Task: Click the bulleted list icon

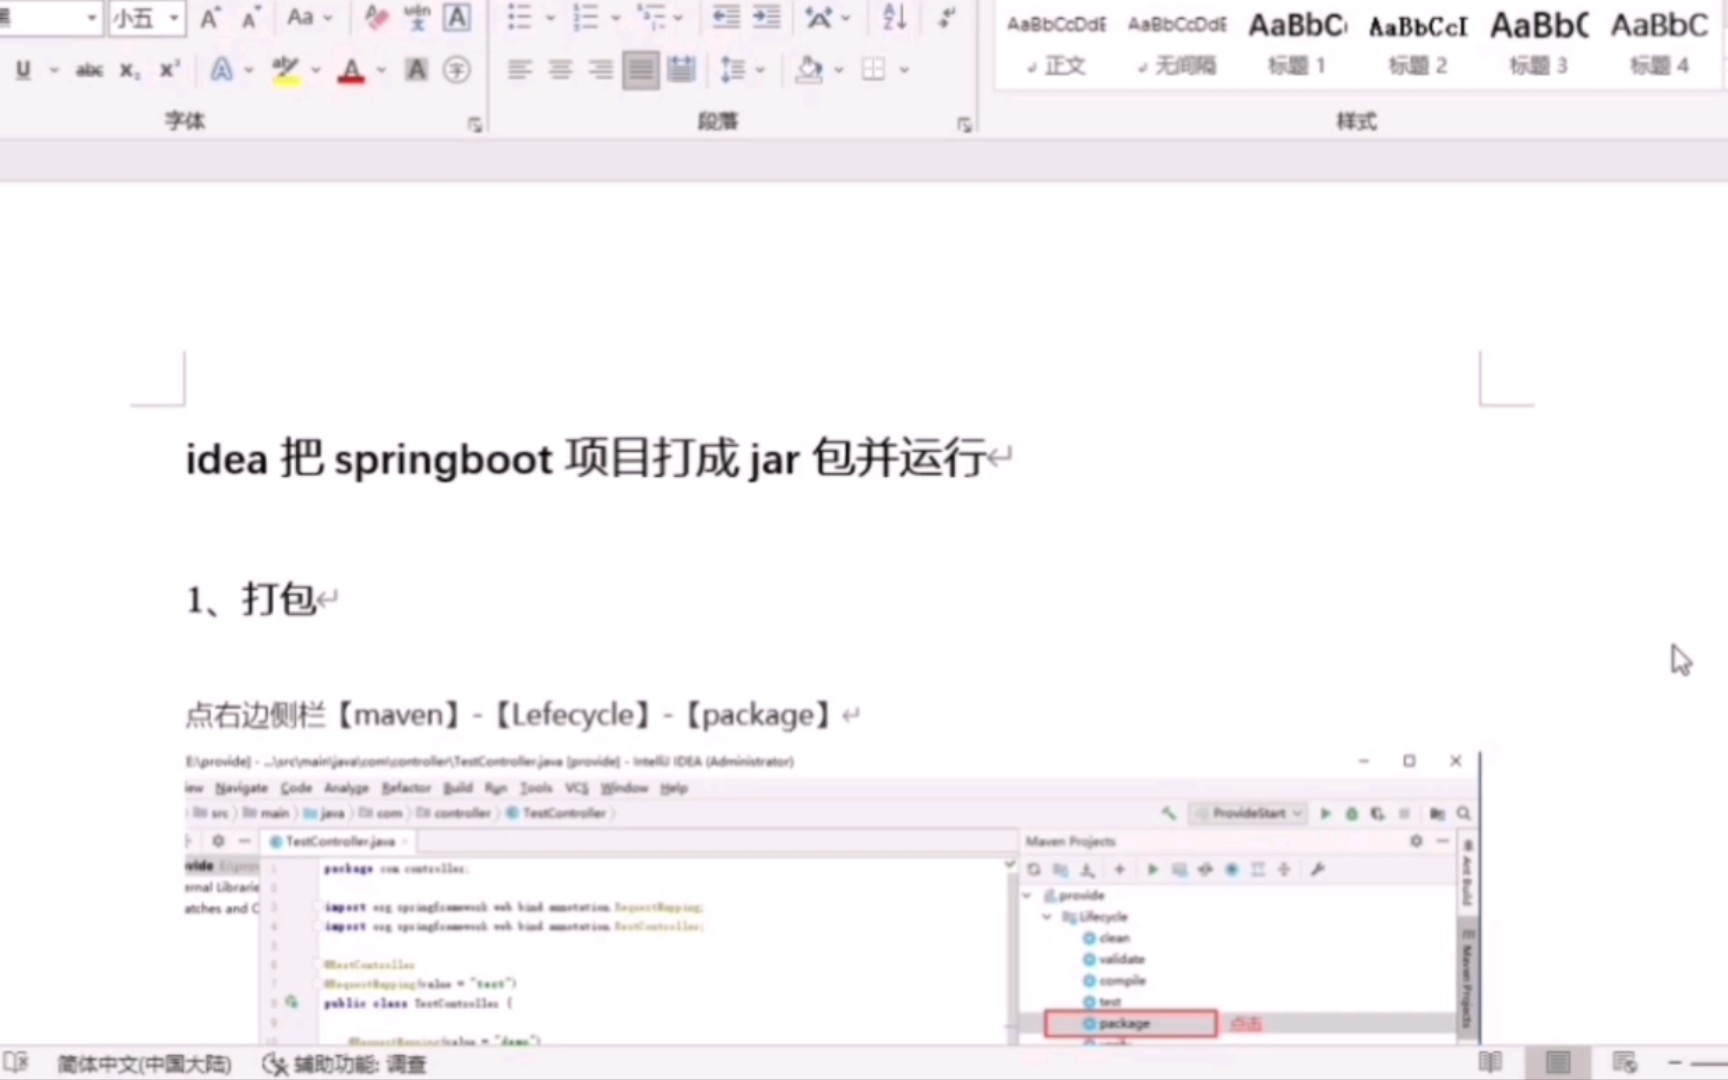Action: click(519, 17)
